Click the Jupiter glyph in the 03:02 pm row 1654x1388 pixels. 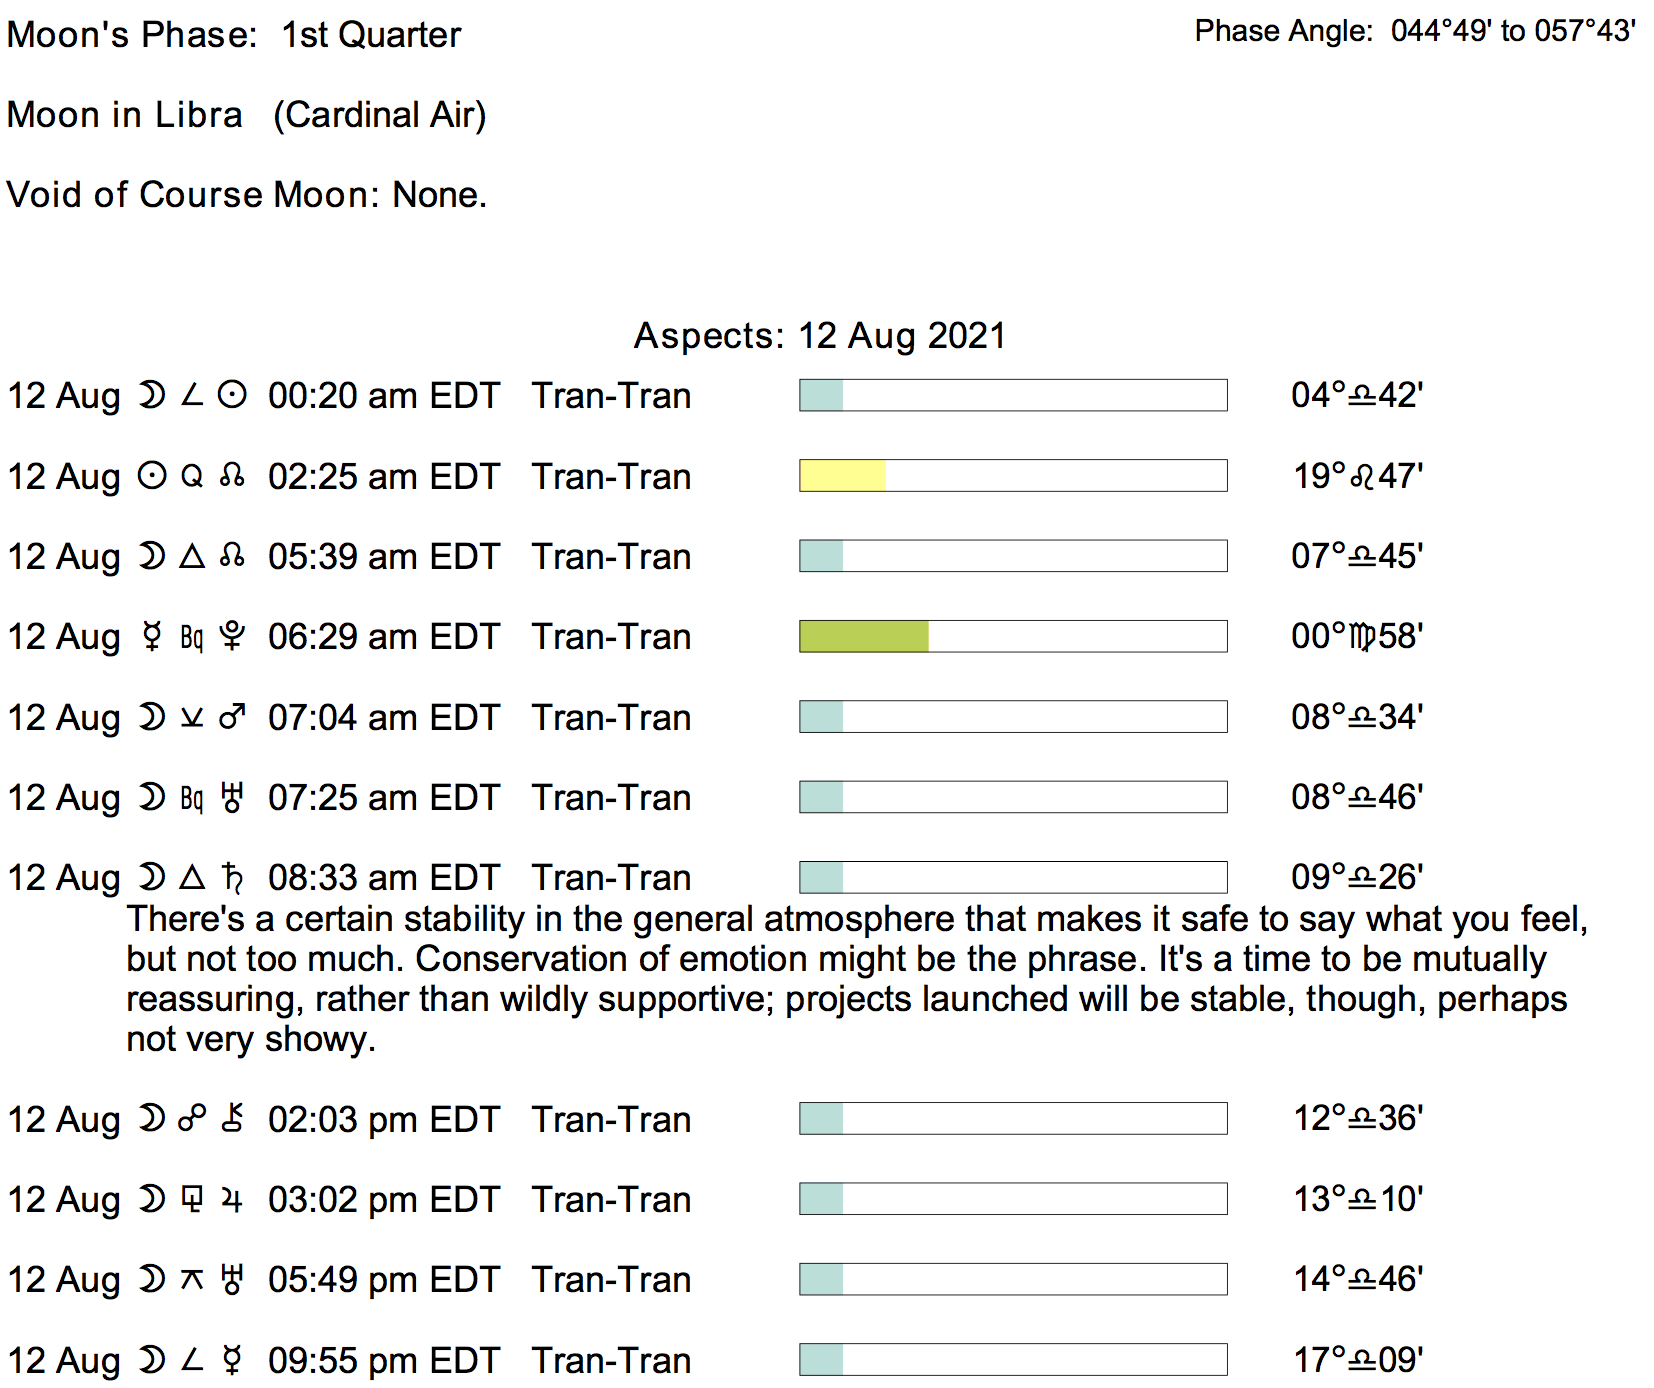(232, 1199)
